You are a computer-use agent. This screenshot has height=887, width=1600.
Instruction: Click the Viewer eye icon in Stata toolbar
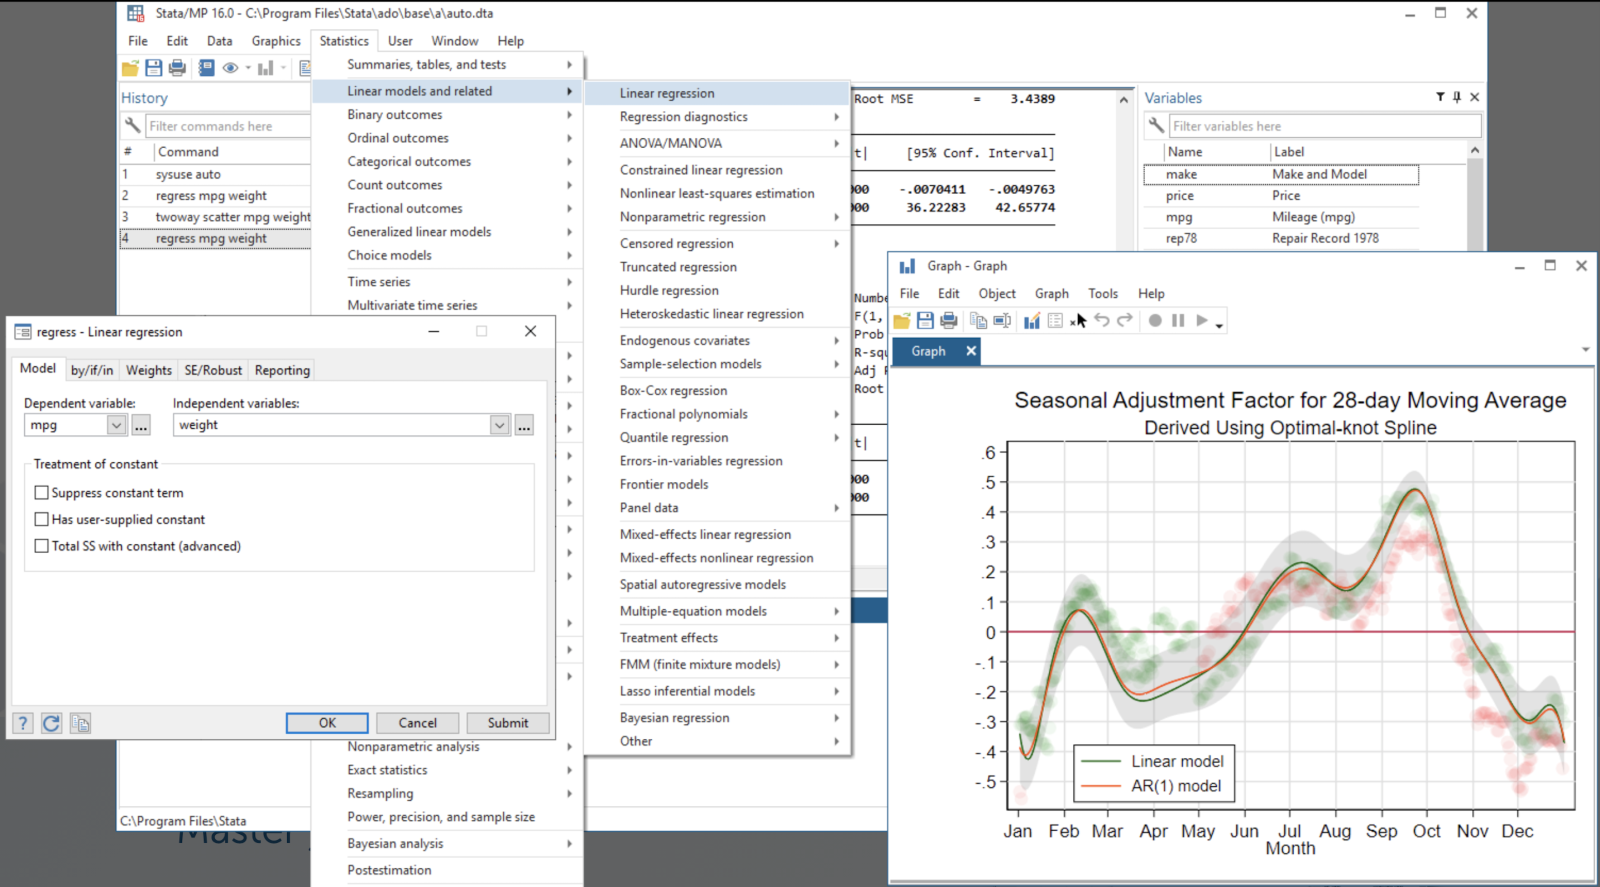click(230, 68)
